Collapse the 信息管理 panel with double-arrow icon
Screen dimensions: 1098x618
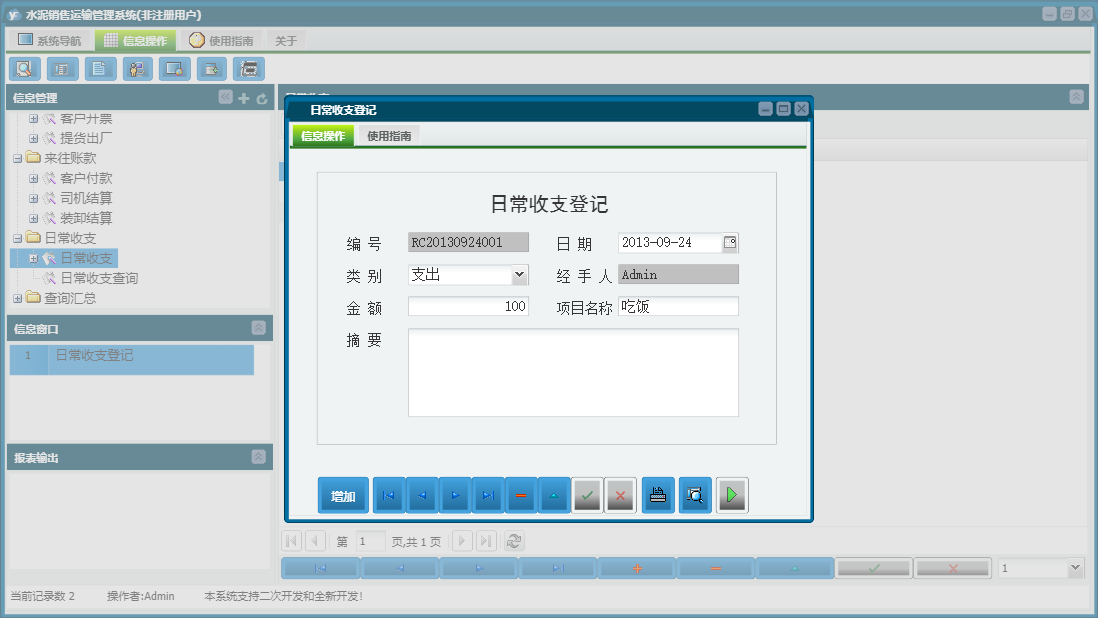(x=225, y=97)
